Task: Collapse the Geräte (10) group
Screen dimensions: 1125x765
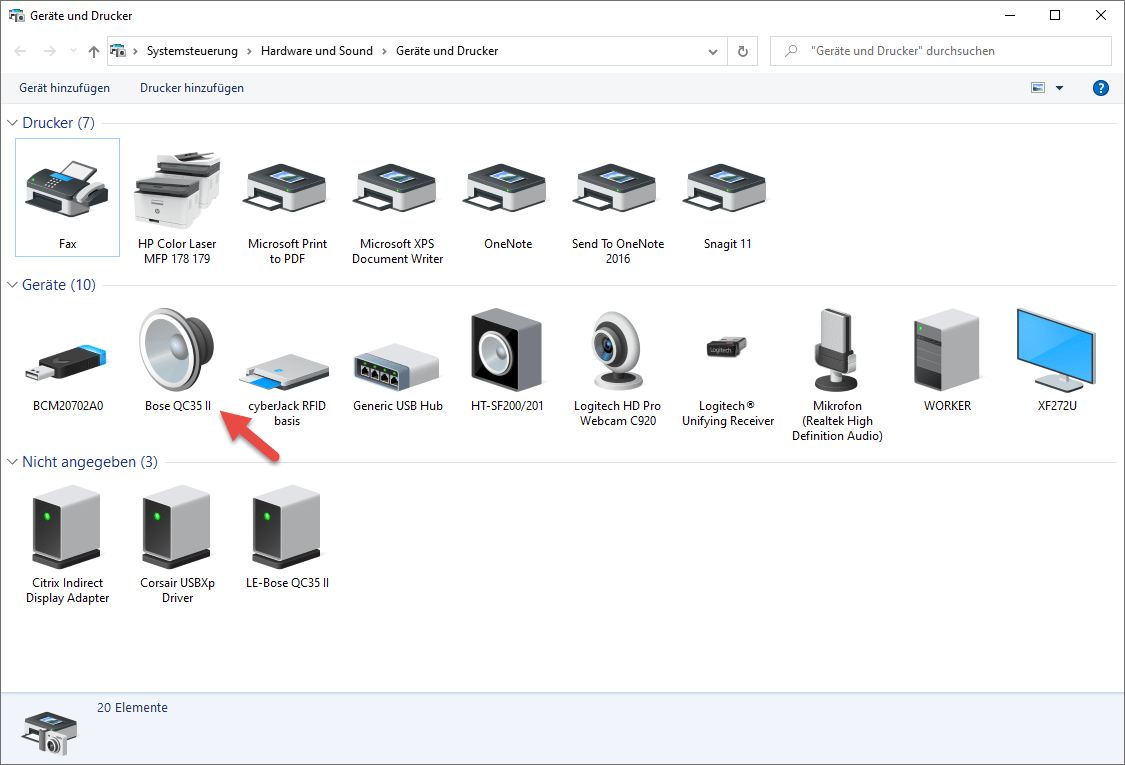Action: (x=12, y=285)
